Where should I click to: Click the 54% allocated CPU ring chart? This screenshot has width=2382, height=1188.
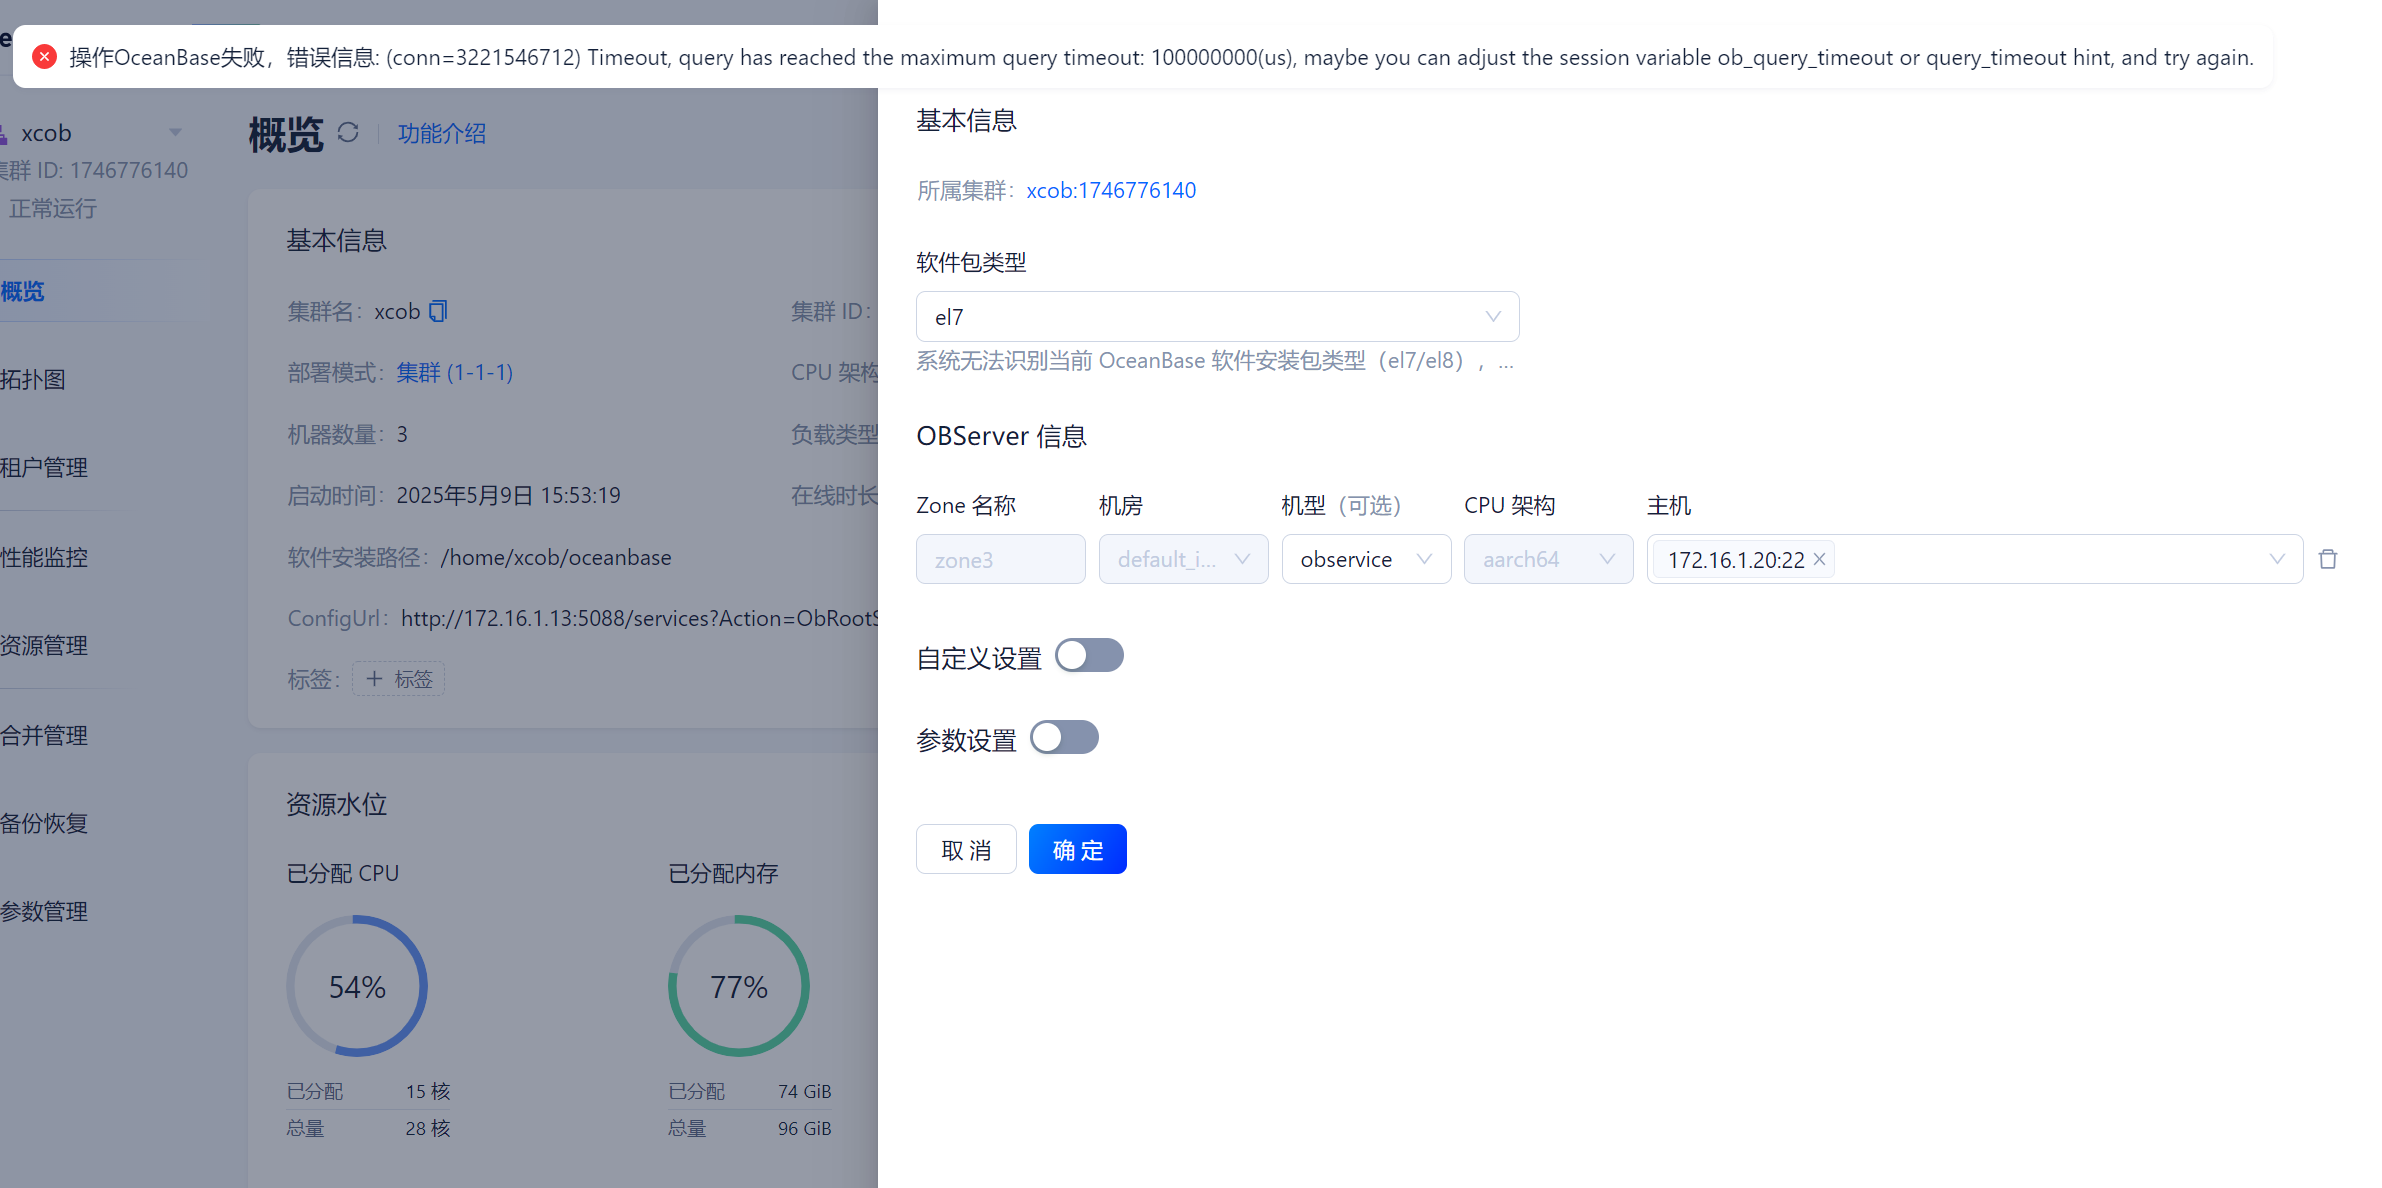[x=357, y=986]
